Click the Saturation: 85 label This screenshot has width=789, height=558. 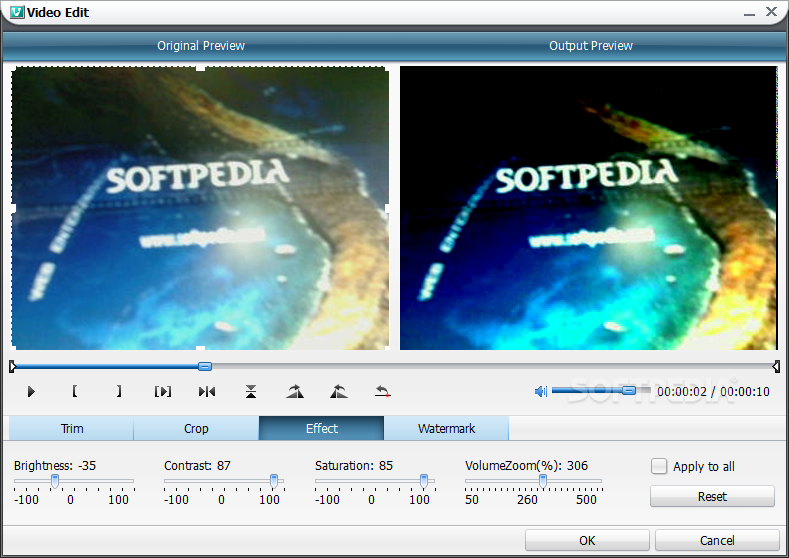pos(354,465)
